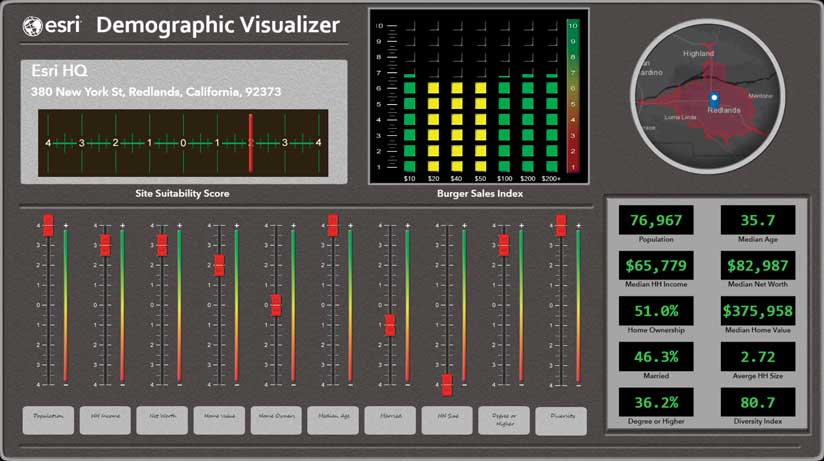The image size is (824, 461).
Task: Click the Married button
Action: tap(390, 420)
